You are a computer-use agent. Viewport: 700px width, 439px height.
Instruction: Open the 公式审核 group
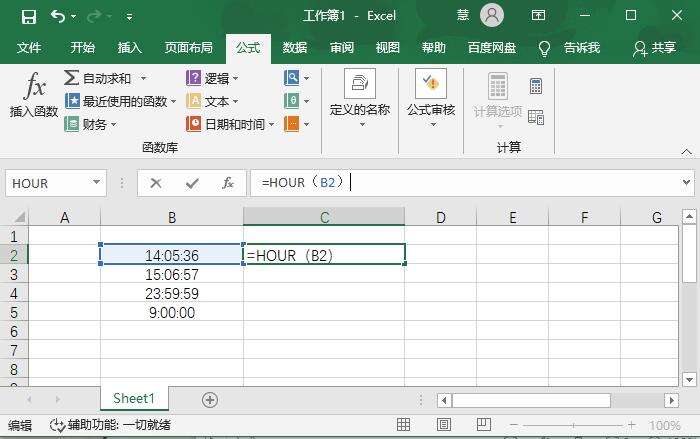[x=431, y=98]
